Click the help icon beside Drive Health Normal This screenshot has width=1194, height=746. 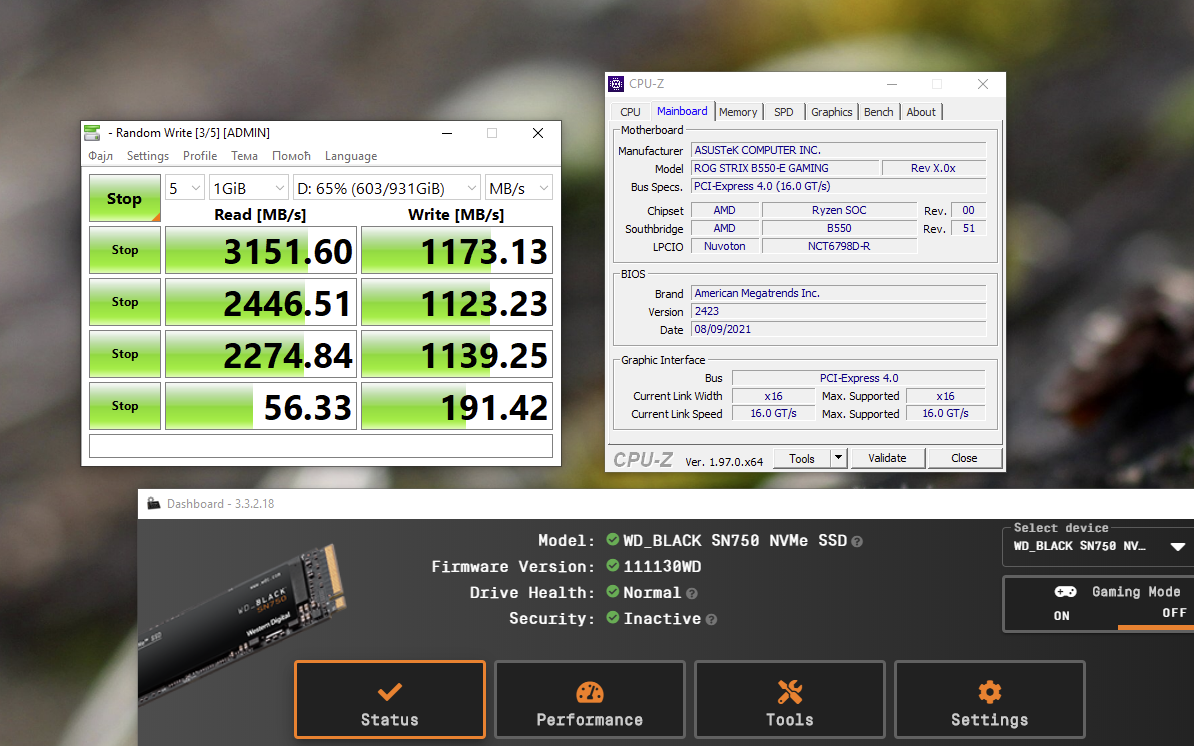click(691, 594)
